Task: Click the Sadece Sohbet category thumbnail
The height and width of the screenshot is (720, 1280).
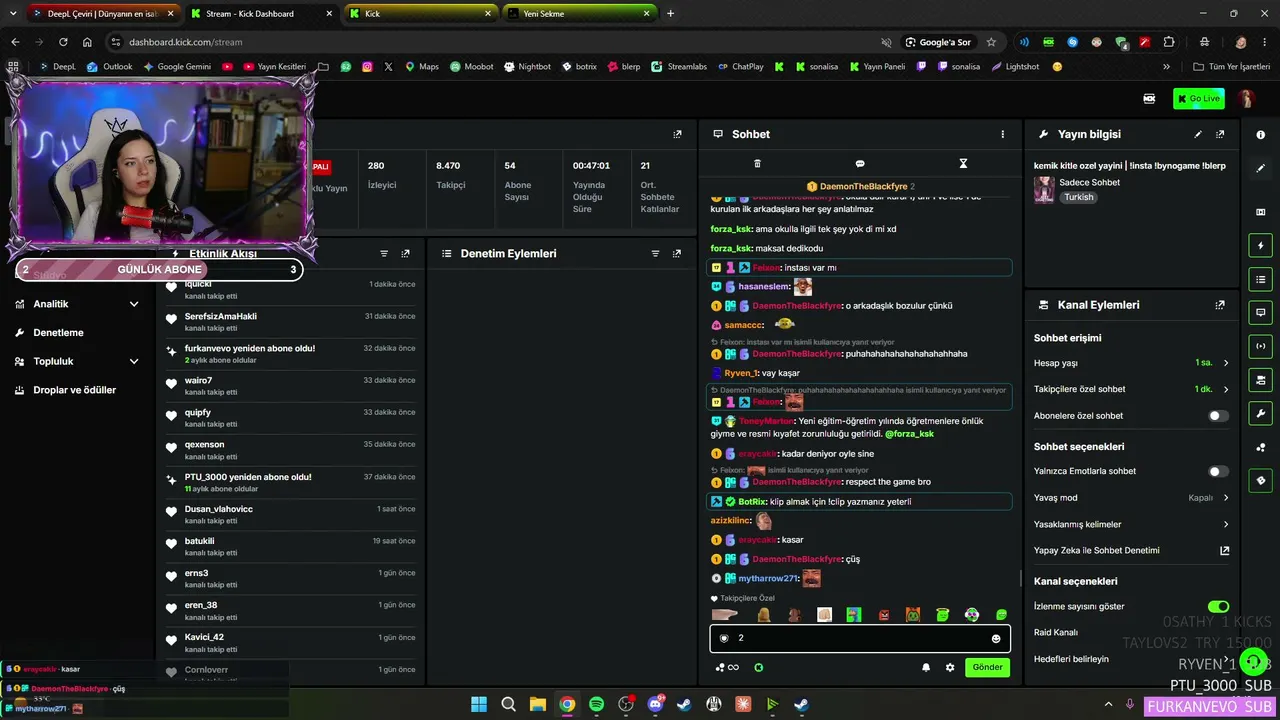Action: (x=1044, y=190)
